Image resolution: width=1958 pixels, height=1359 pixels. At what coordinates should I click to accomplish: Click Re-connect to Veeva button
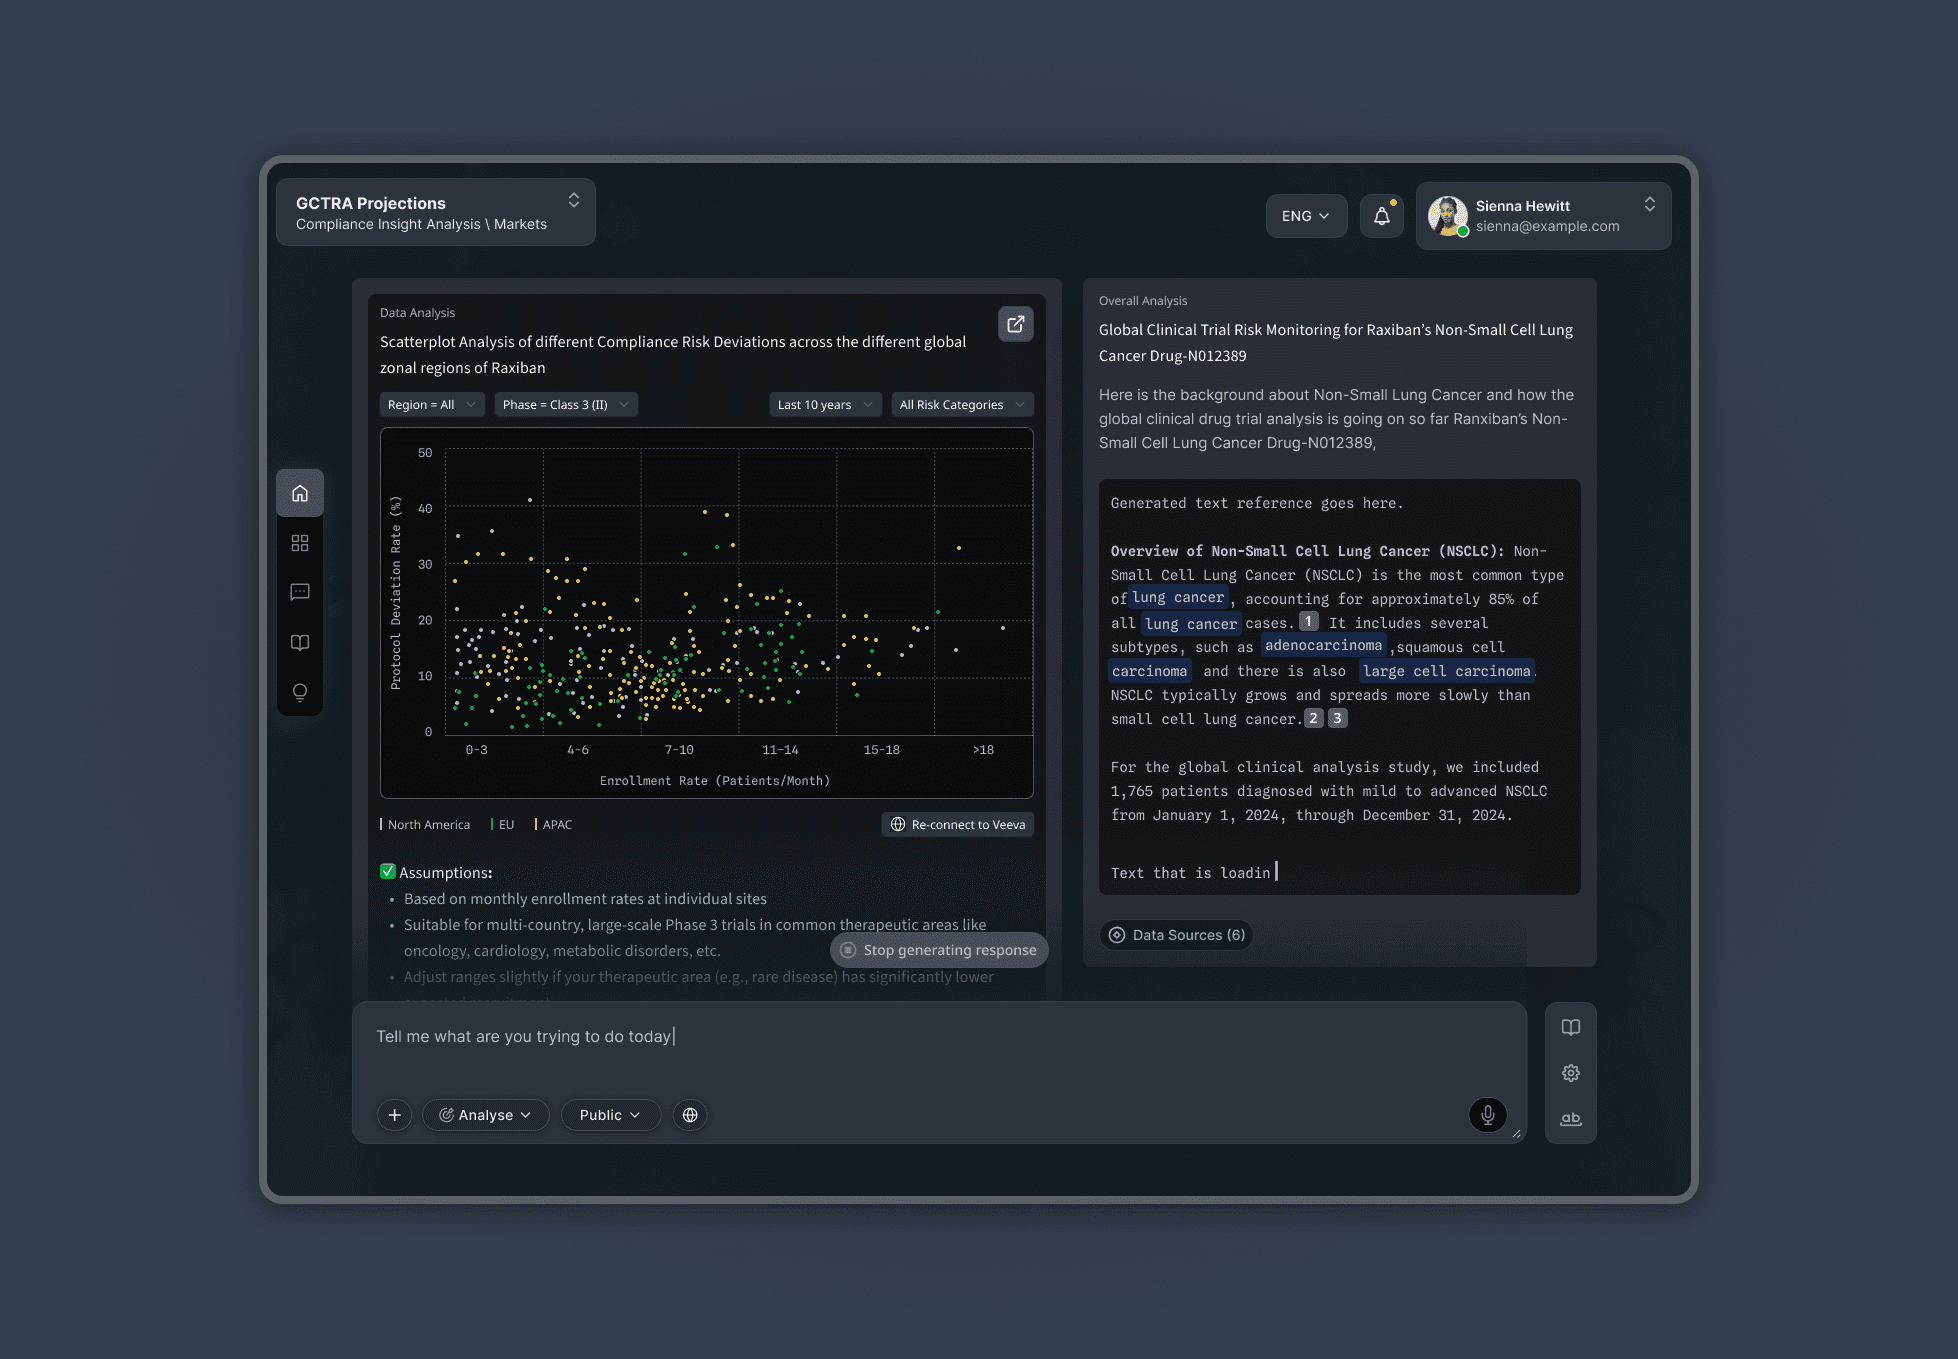click(958, 824)
